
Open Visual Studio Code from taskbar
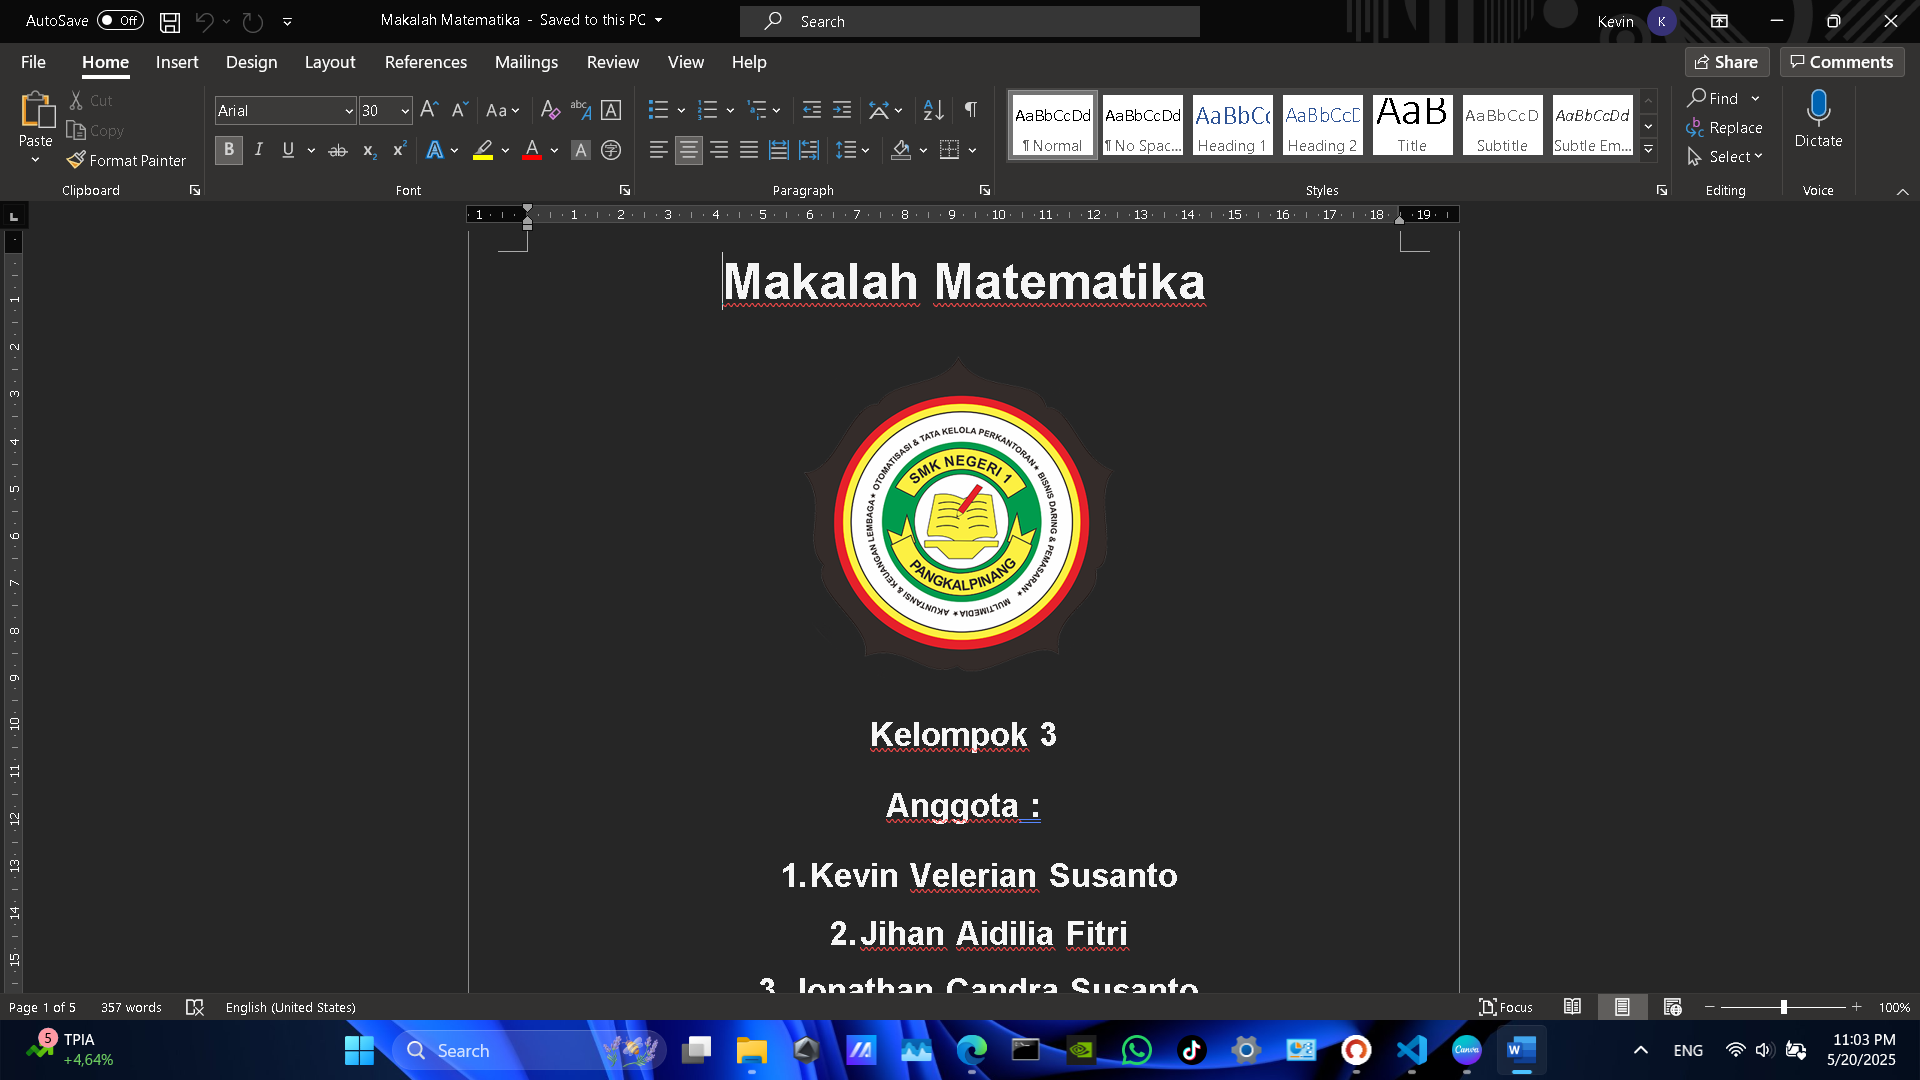point(1411,1050)
